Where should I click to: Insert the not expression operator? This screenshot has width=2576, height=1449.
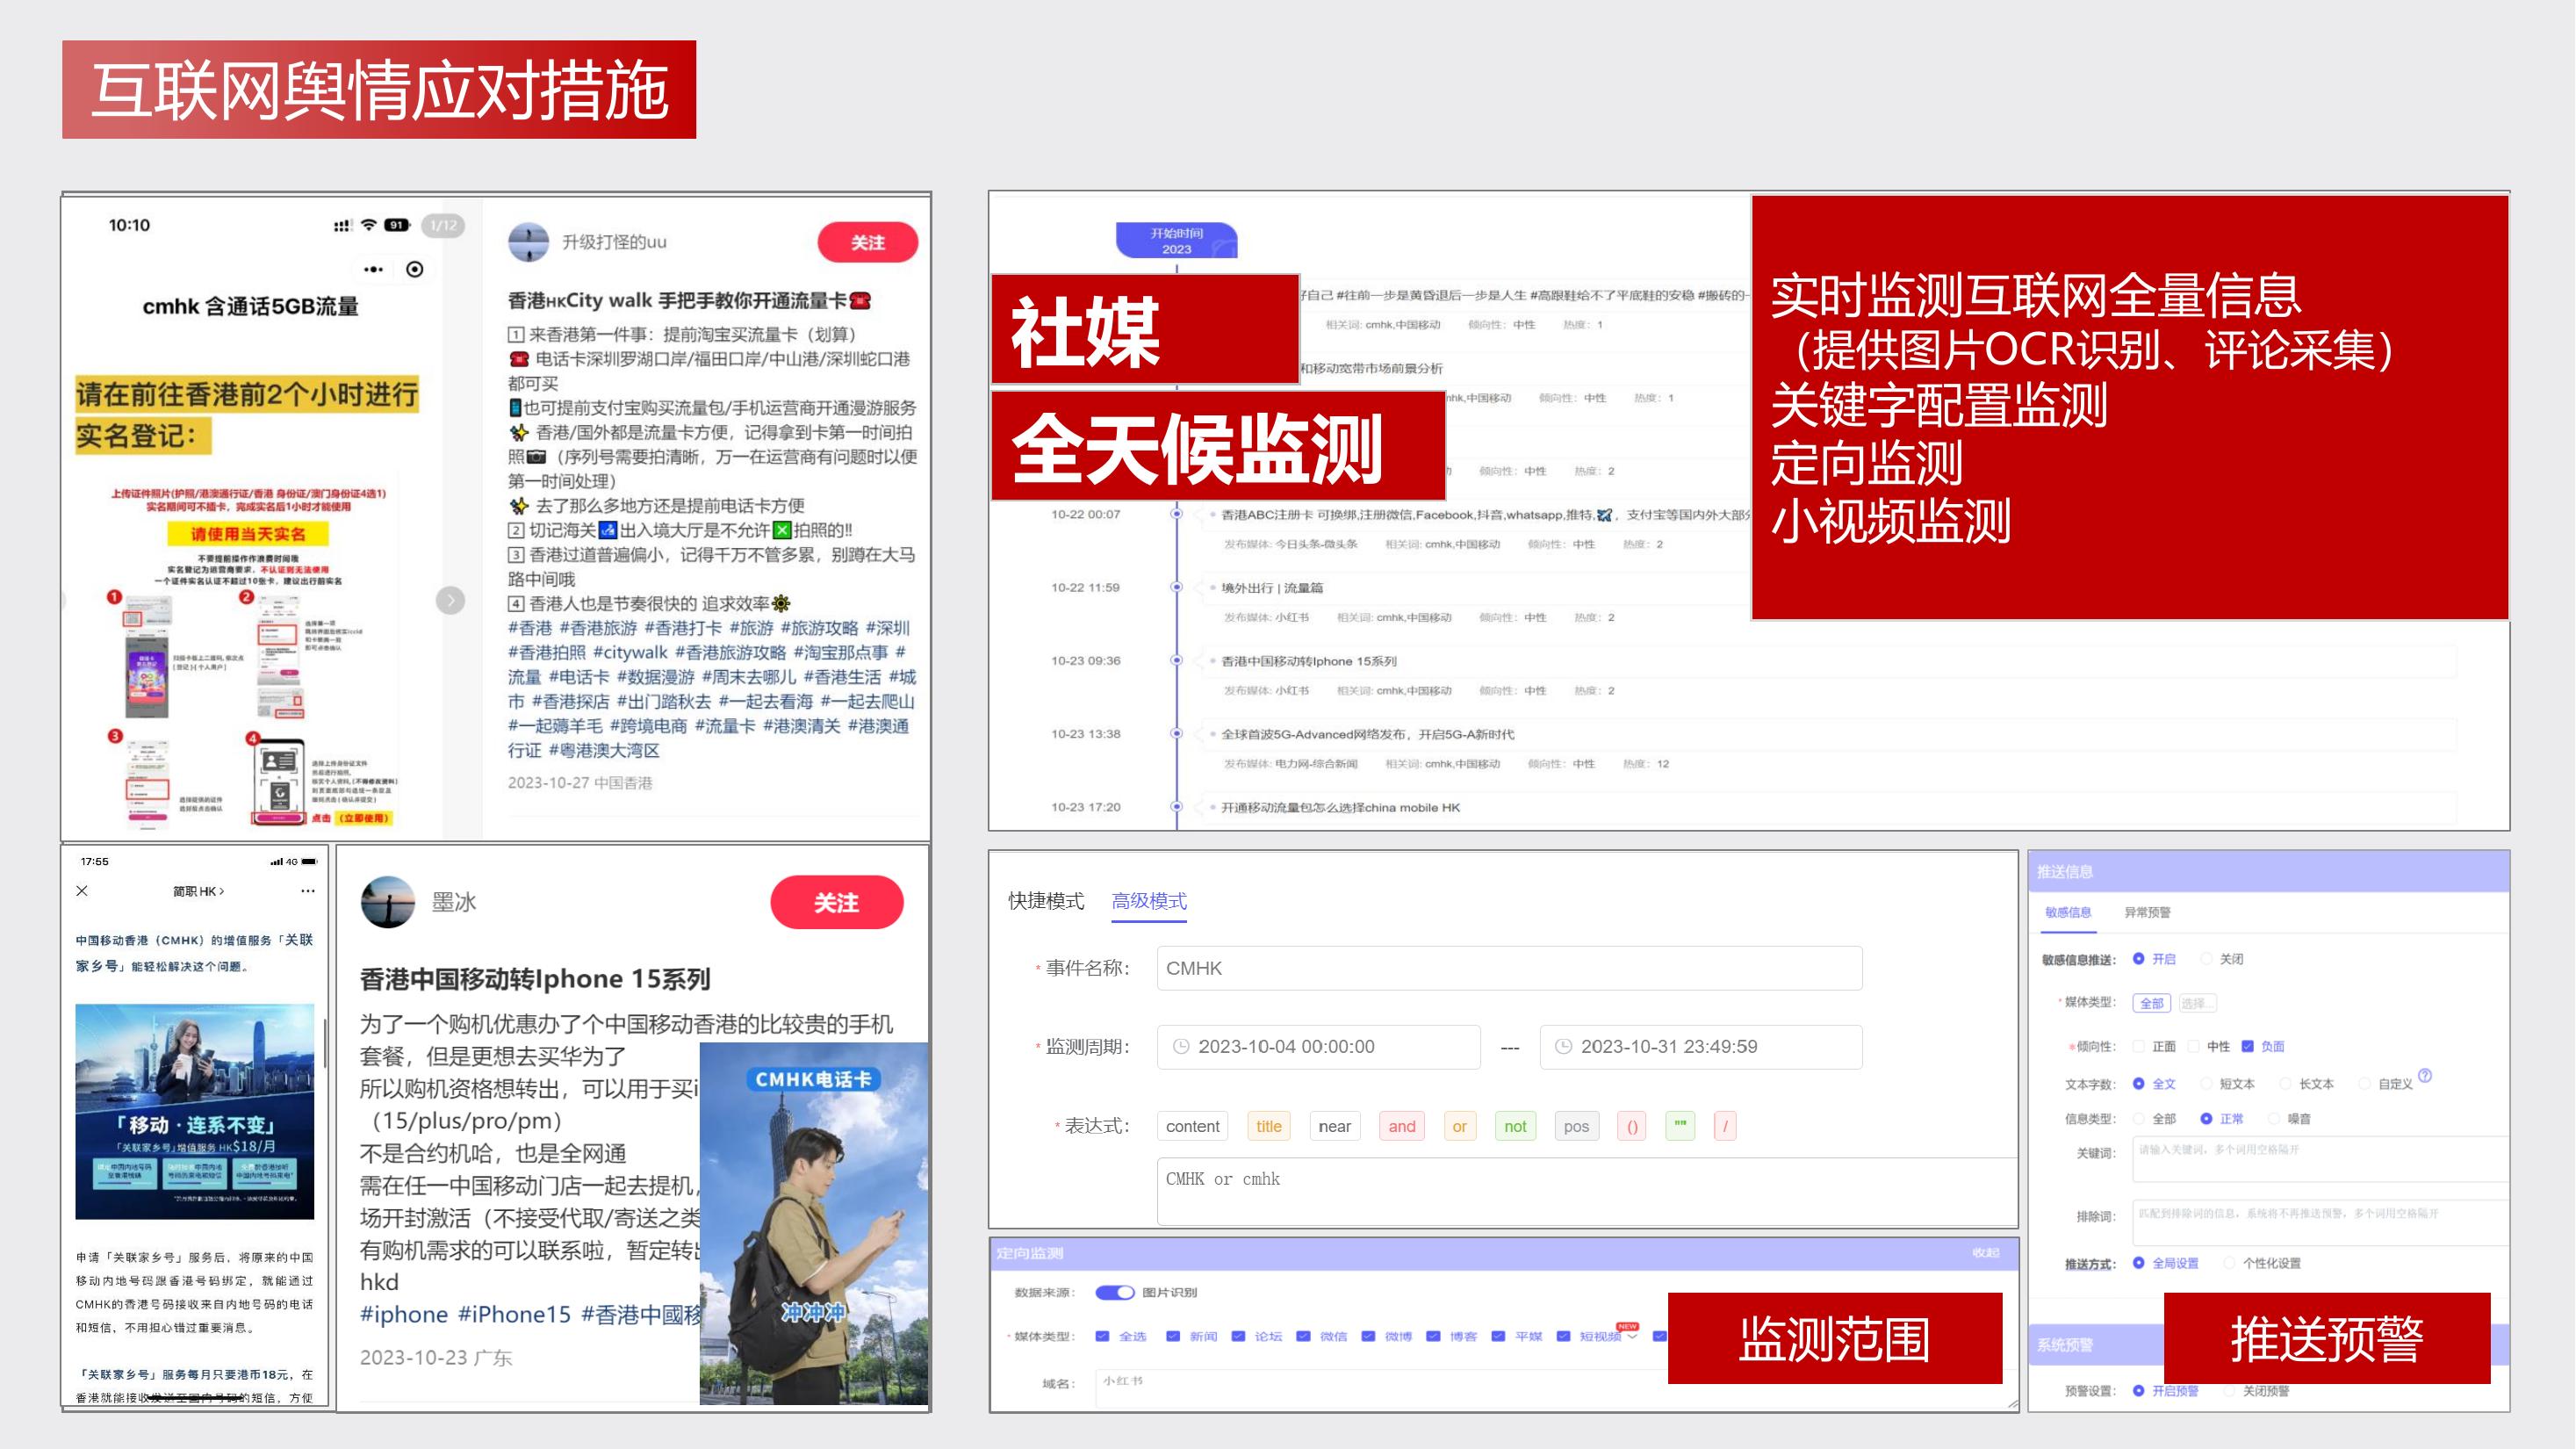click(x=1515, y=1126)
